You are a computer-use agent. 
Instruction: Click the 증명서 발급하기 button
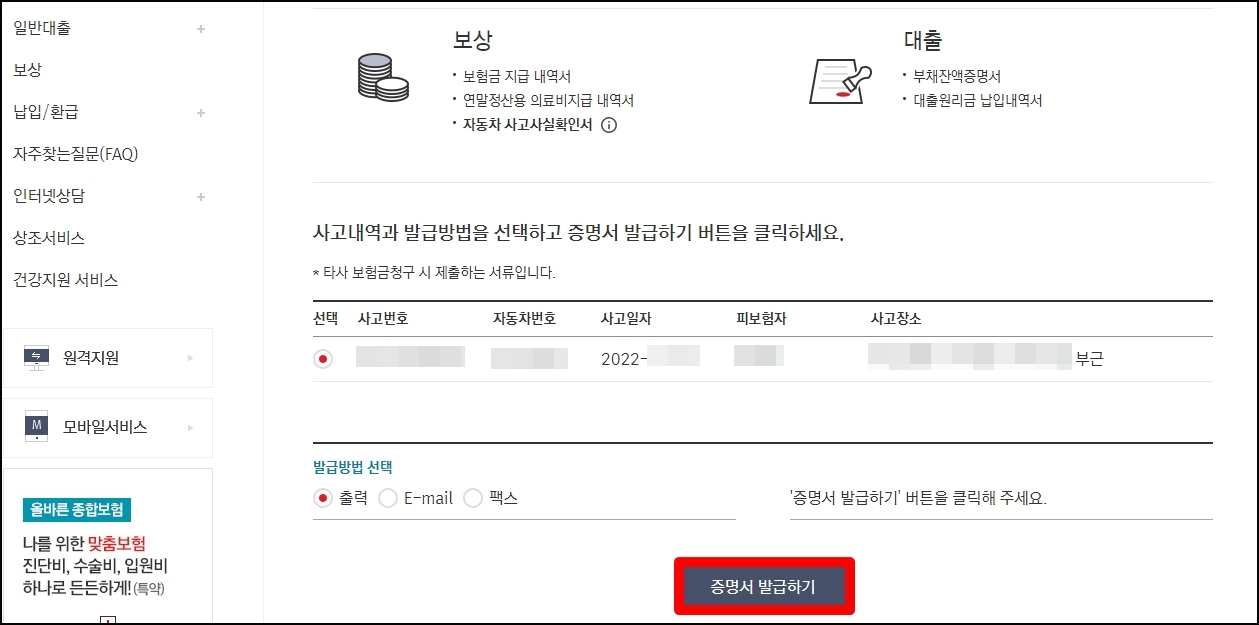[764, 587]
